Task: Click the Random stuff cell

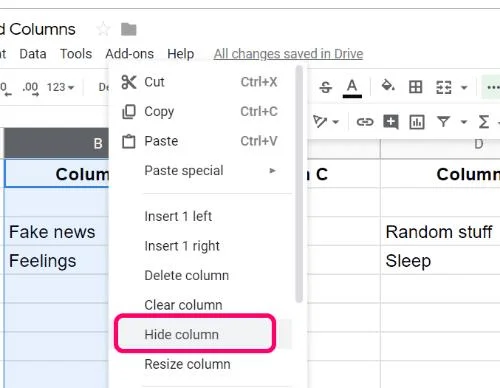Action: coord(440,232)
